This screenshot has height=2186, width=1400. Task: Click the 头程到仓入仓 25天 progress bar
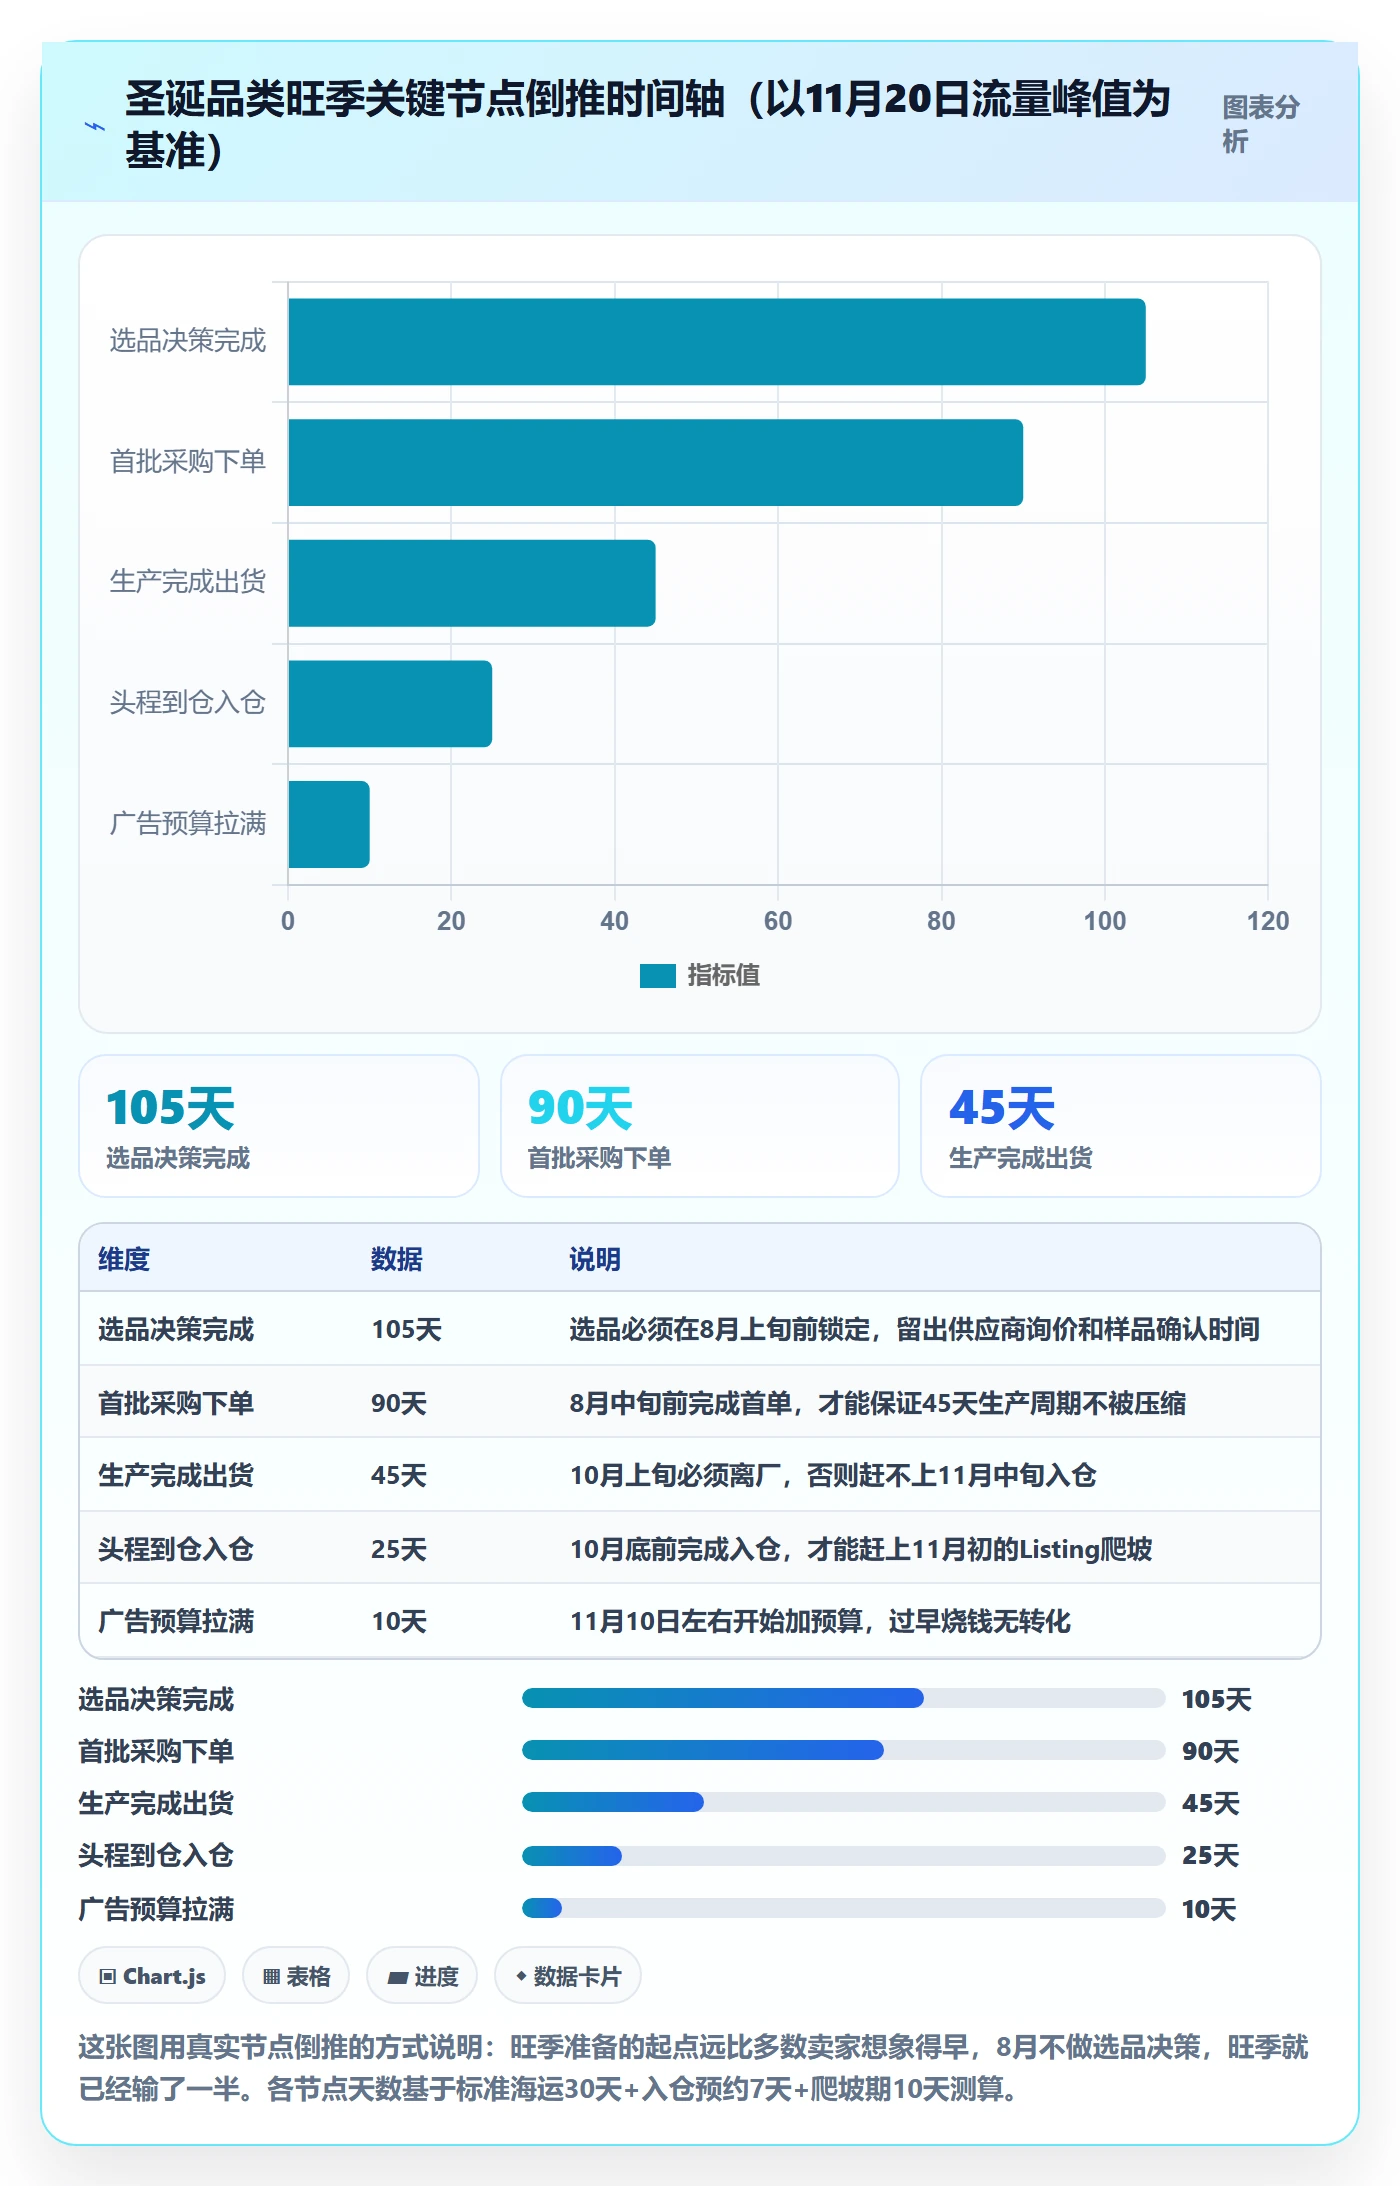click(x=843, y=1856)
